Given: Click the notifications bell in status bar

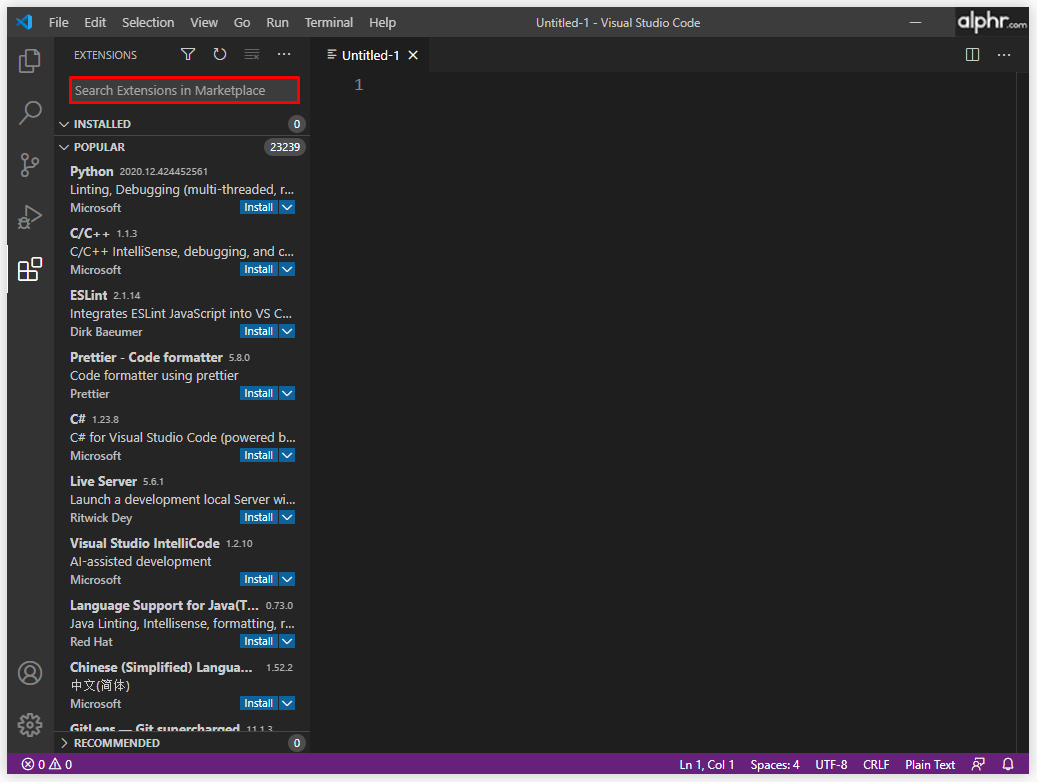Looking at the screenshot, I should tap(1007, 764).
